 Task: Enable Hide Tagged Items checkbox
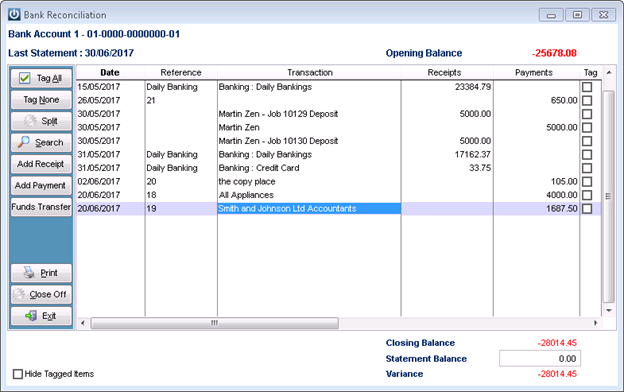pyautogui.click(x=18, y=374)
